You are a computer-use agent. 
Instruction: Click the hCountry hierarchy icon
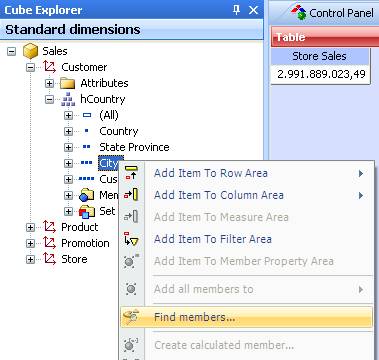pyautogui.click(x=68, y=99)
